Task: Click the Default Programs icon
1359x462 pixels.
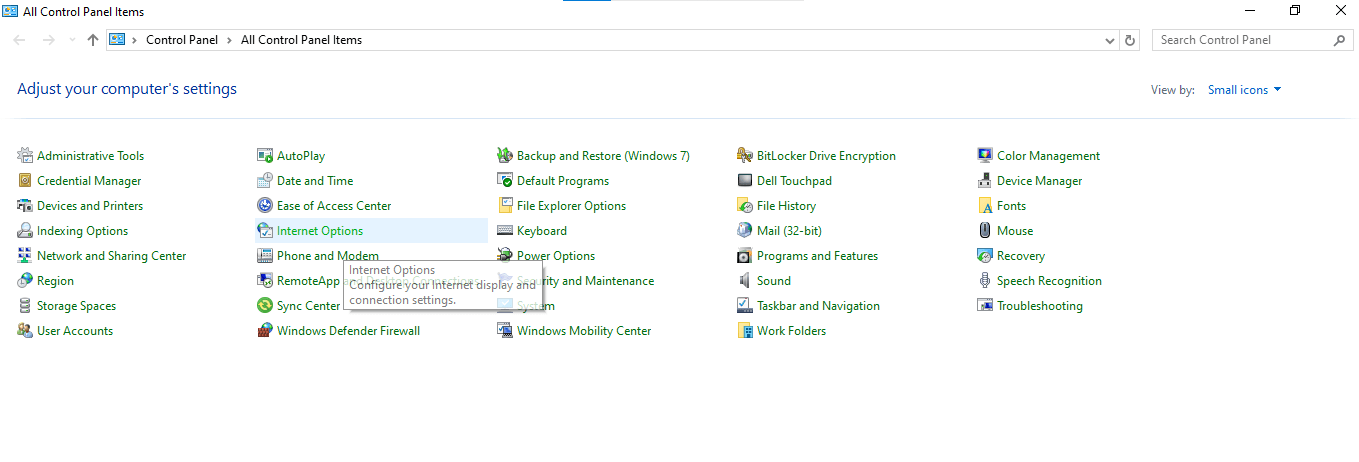Action: coord(505,181)
